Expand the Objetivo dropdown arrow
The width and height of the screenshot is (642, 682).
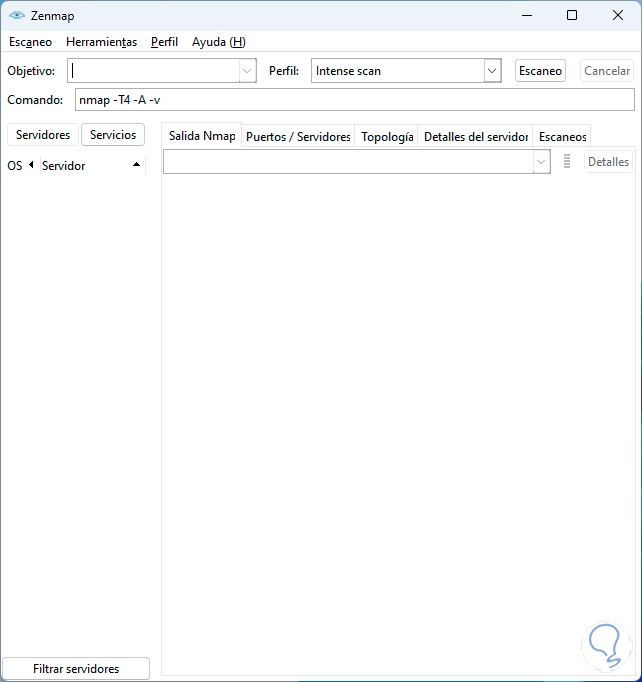(247, 70)
